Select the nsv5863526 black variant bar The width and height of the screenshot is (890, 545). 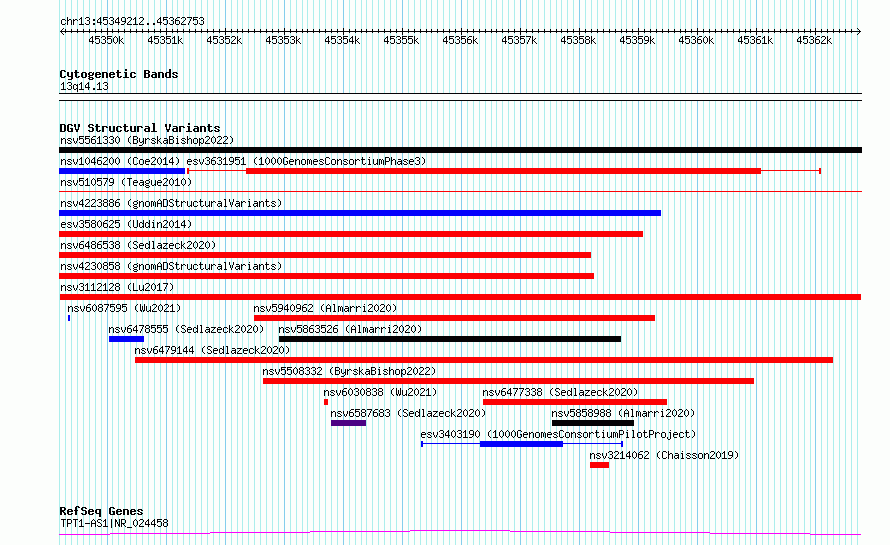click(x=450, y=339)
